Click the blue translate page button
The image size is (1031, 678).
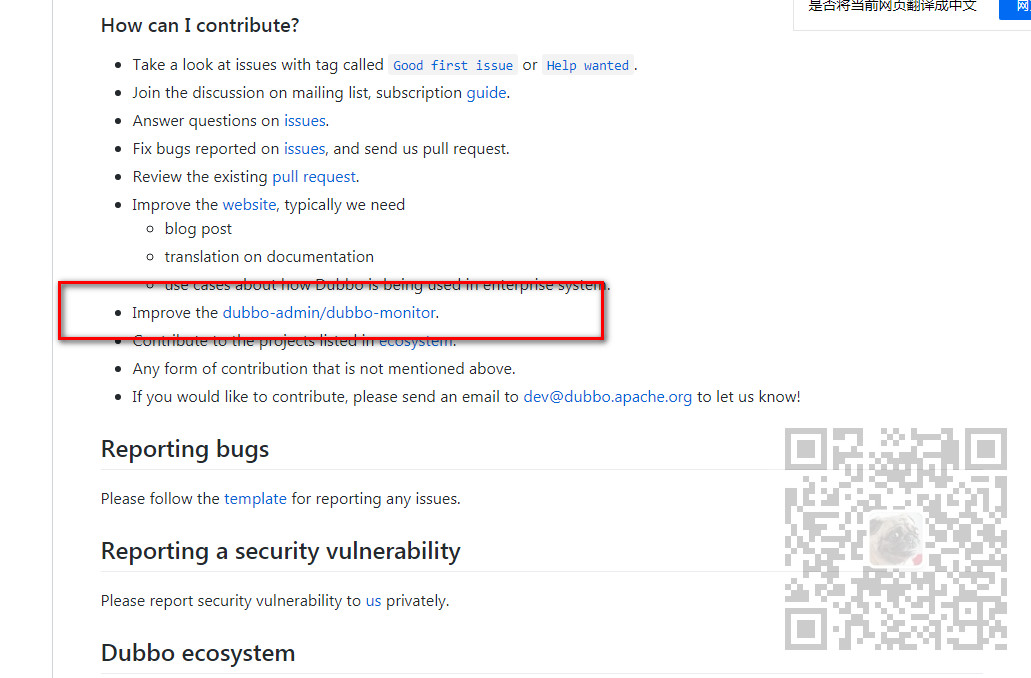1015,8
